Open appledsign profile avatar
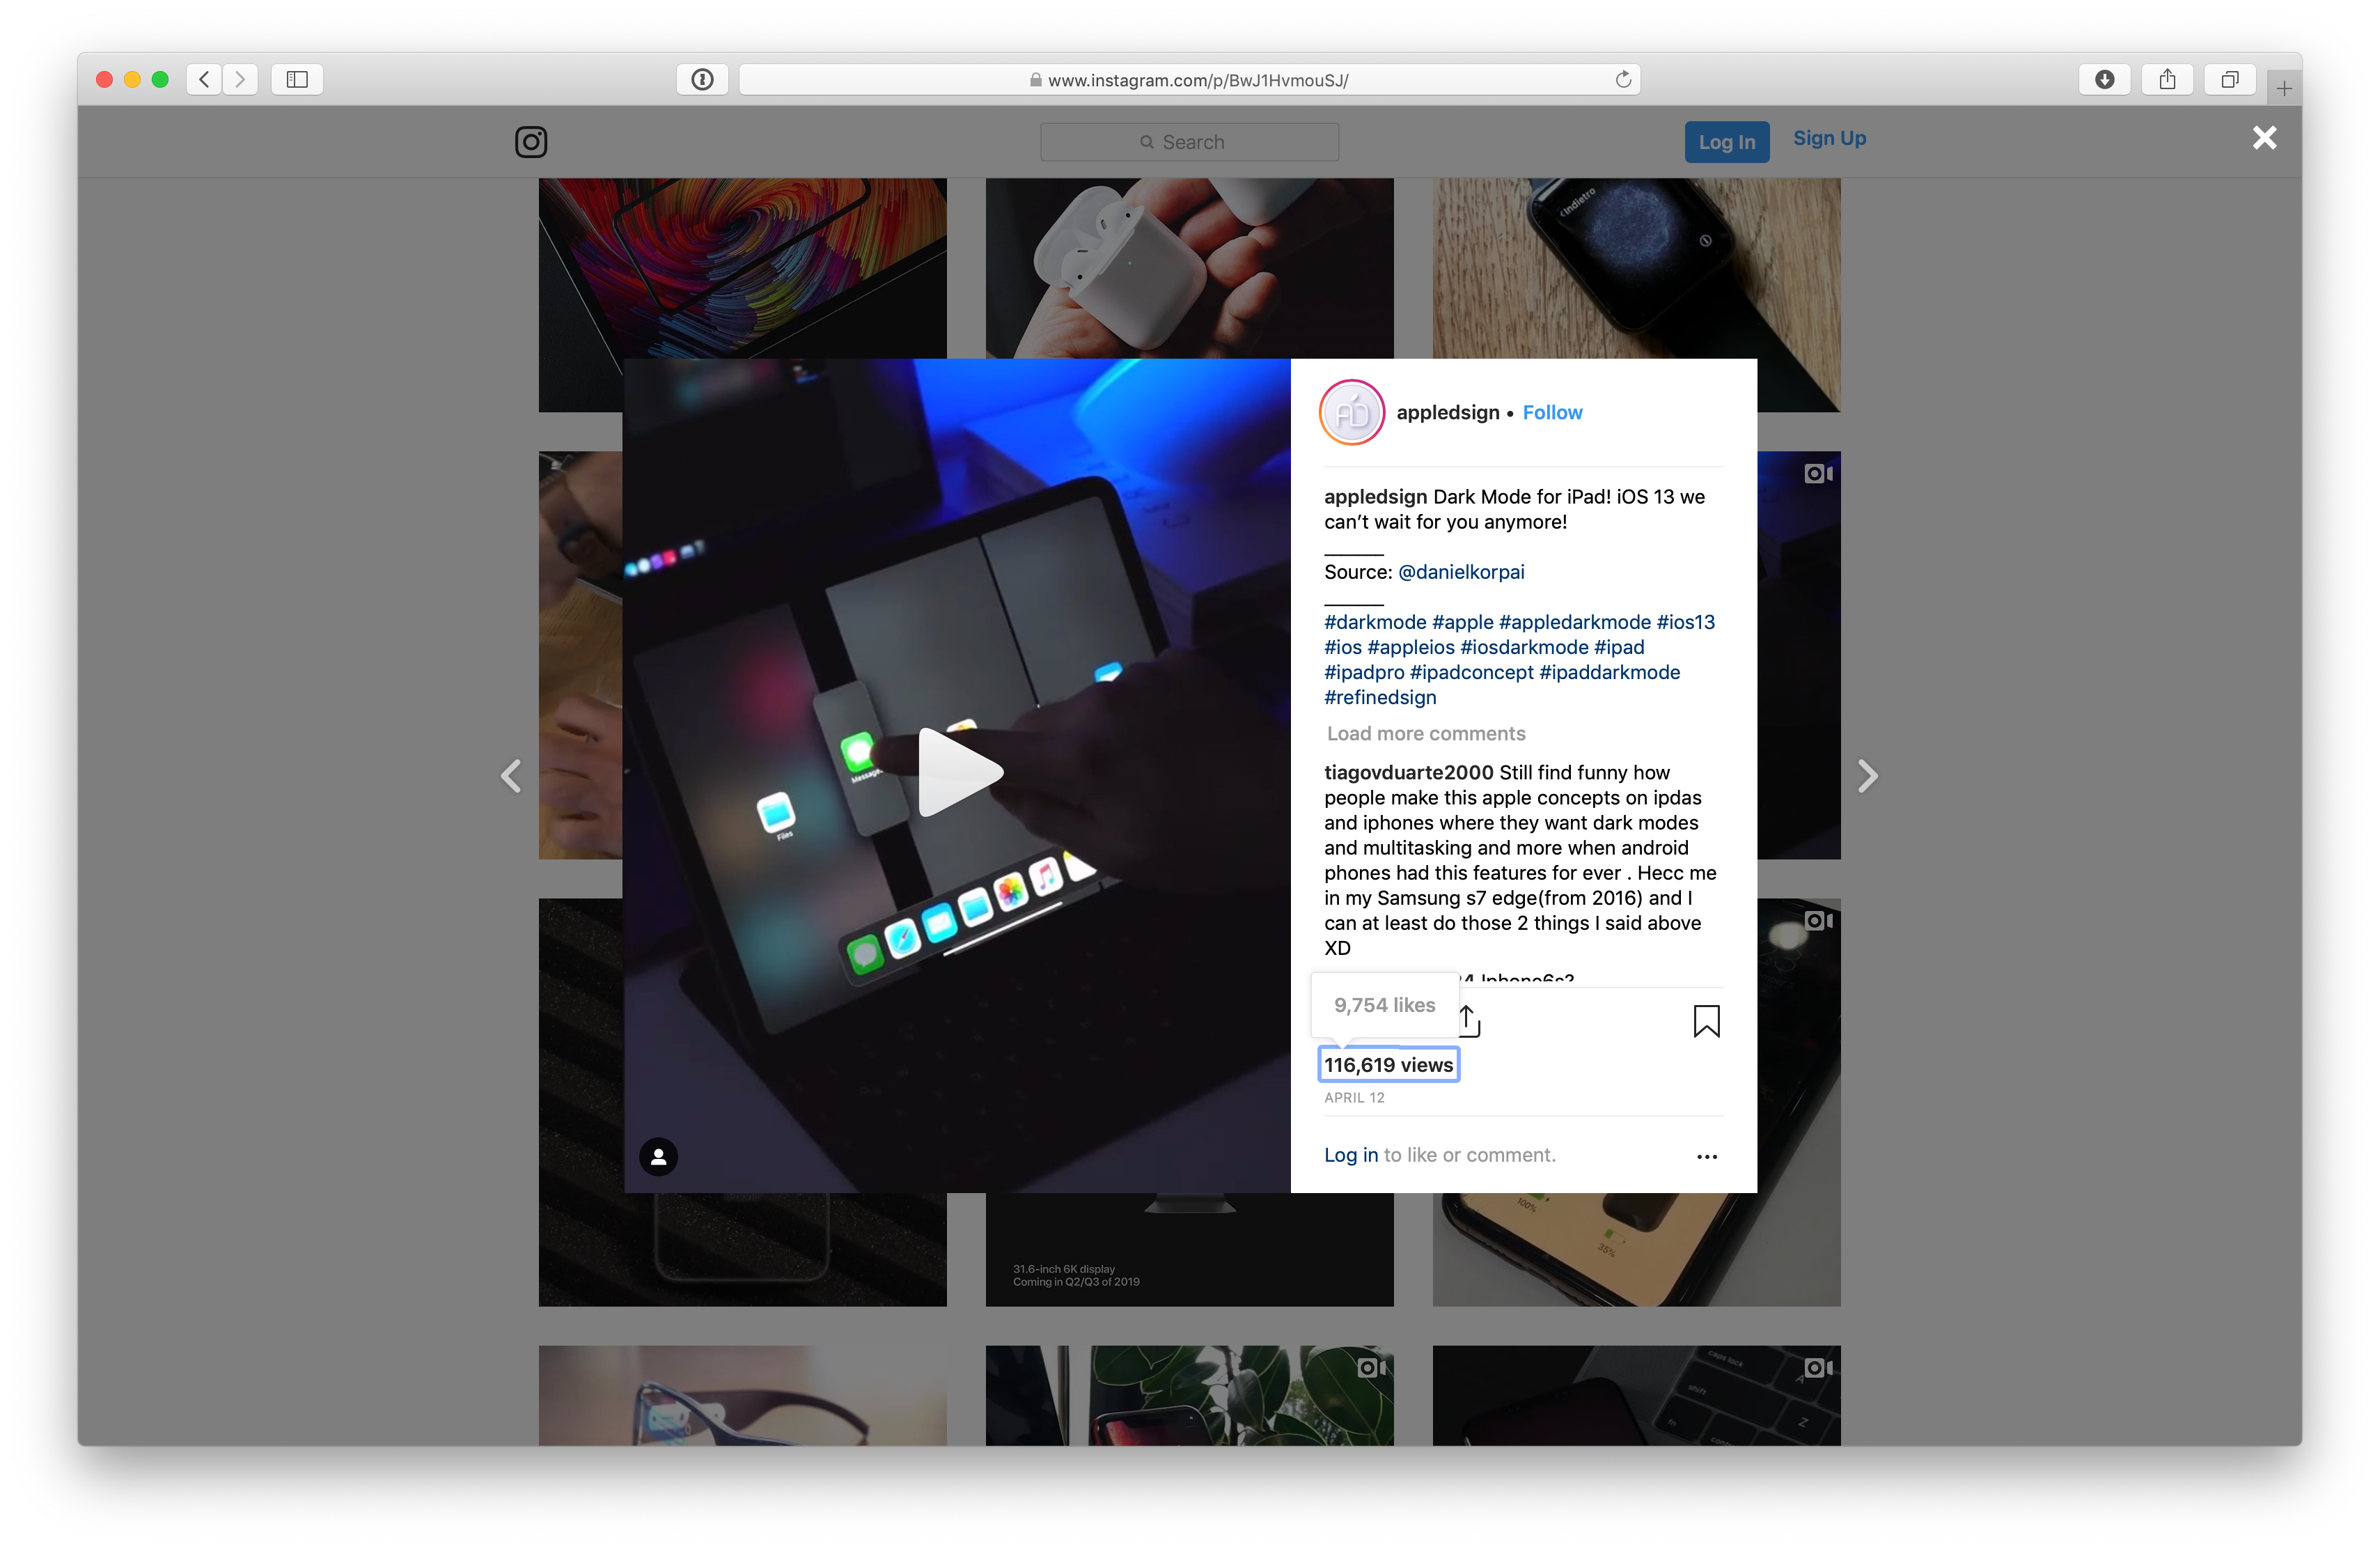 point(1352,412)
